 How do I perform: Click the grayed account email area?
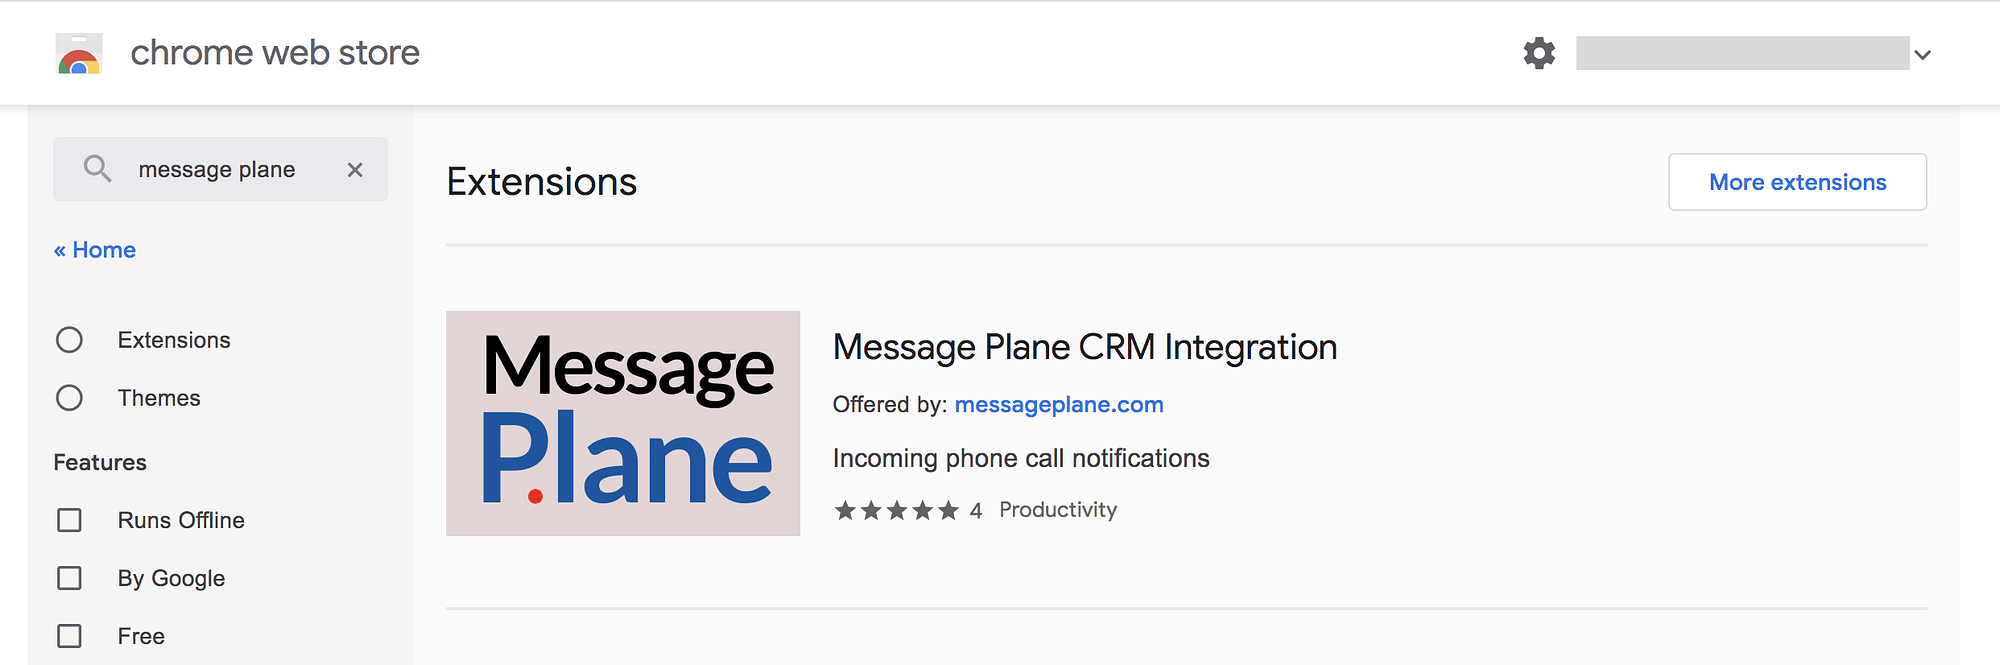(1742, 53)
